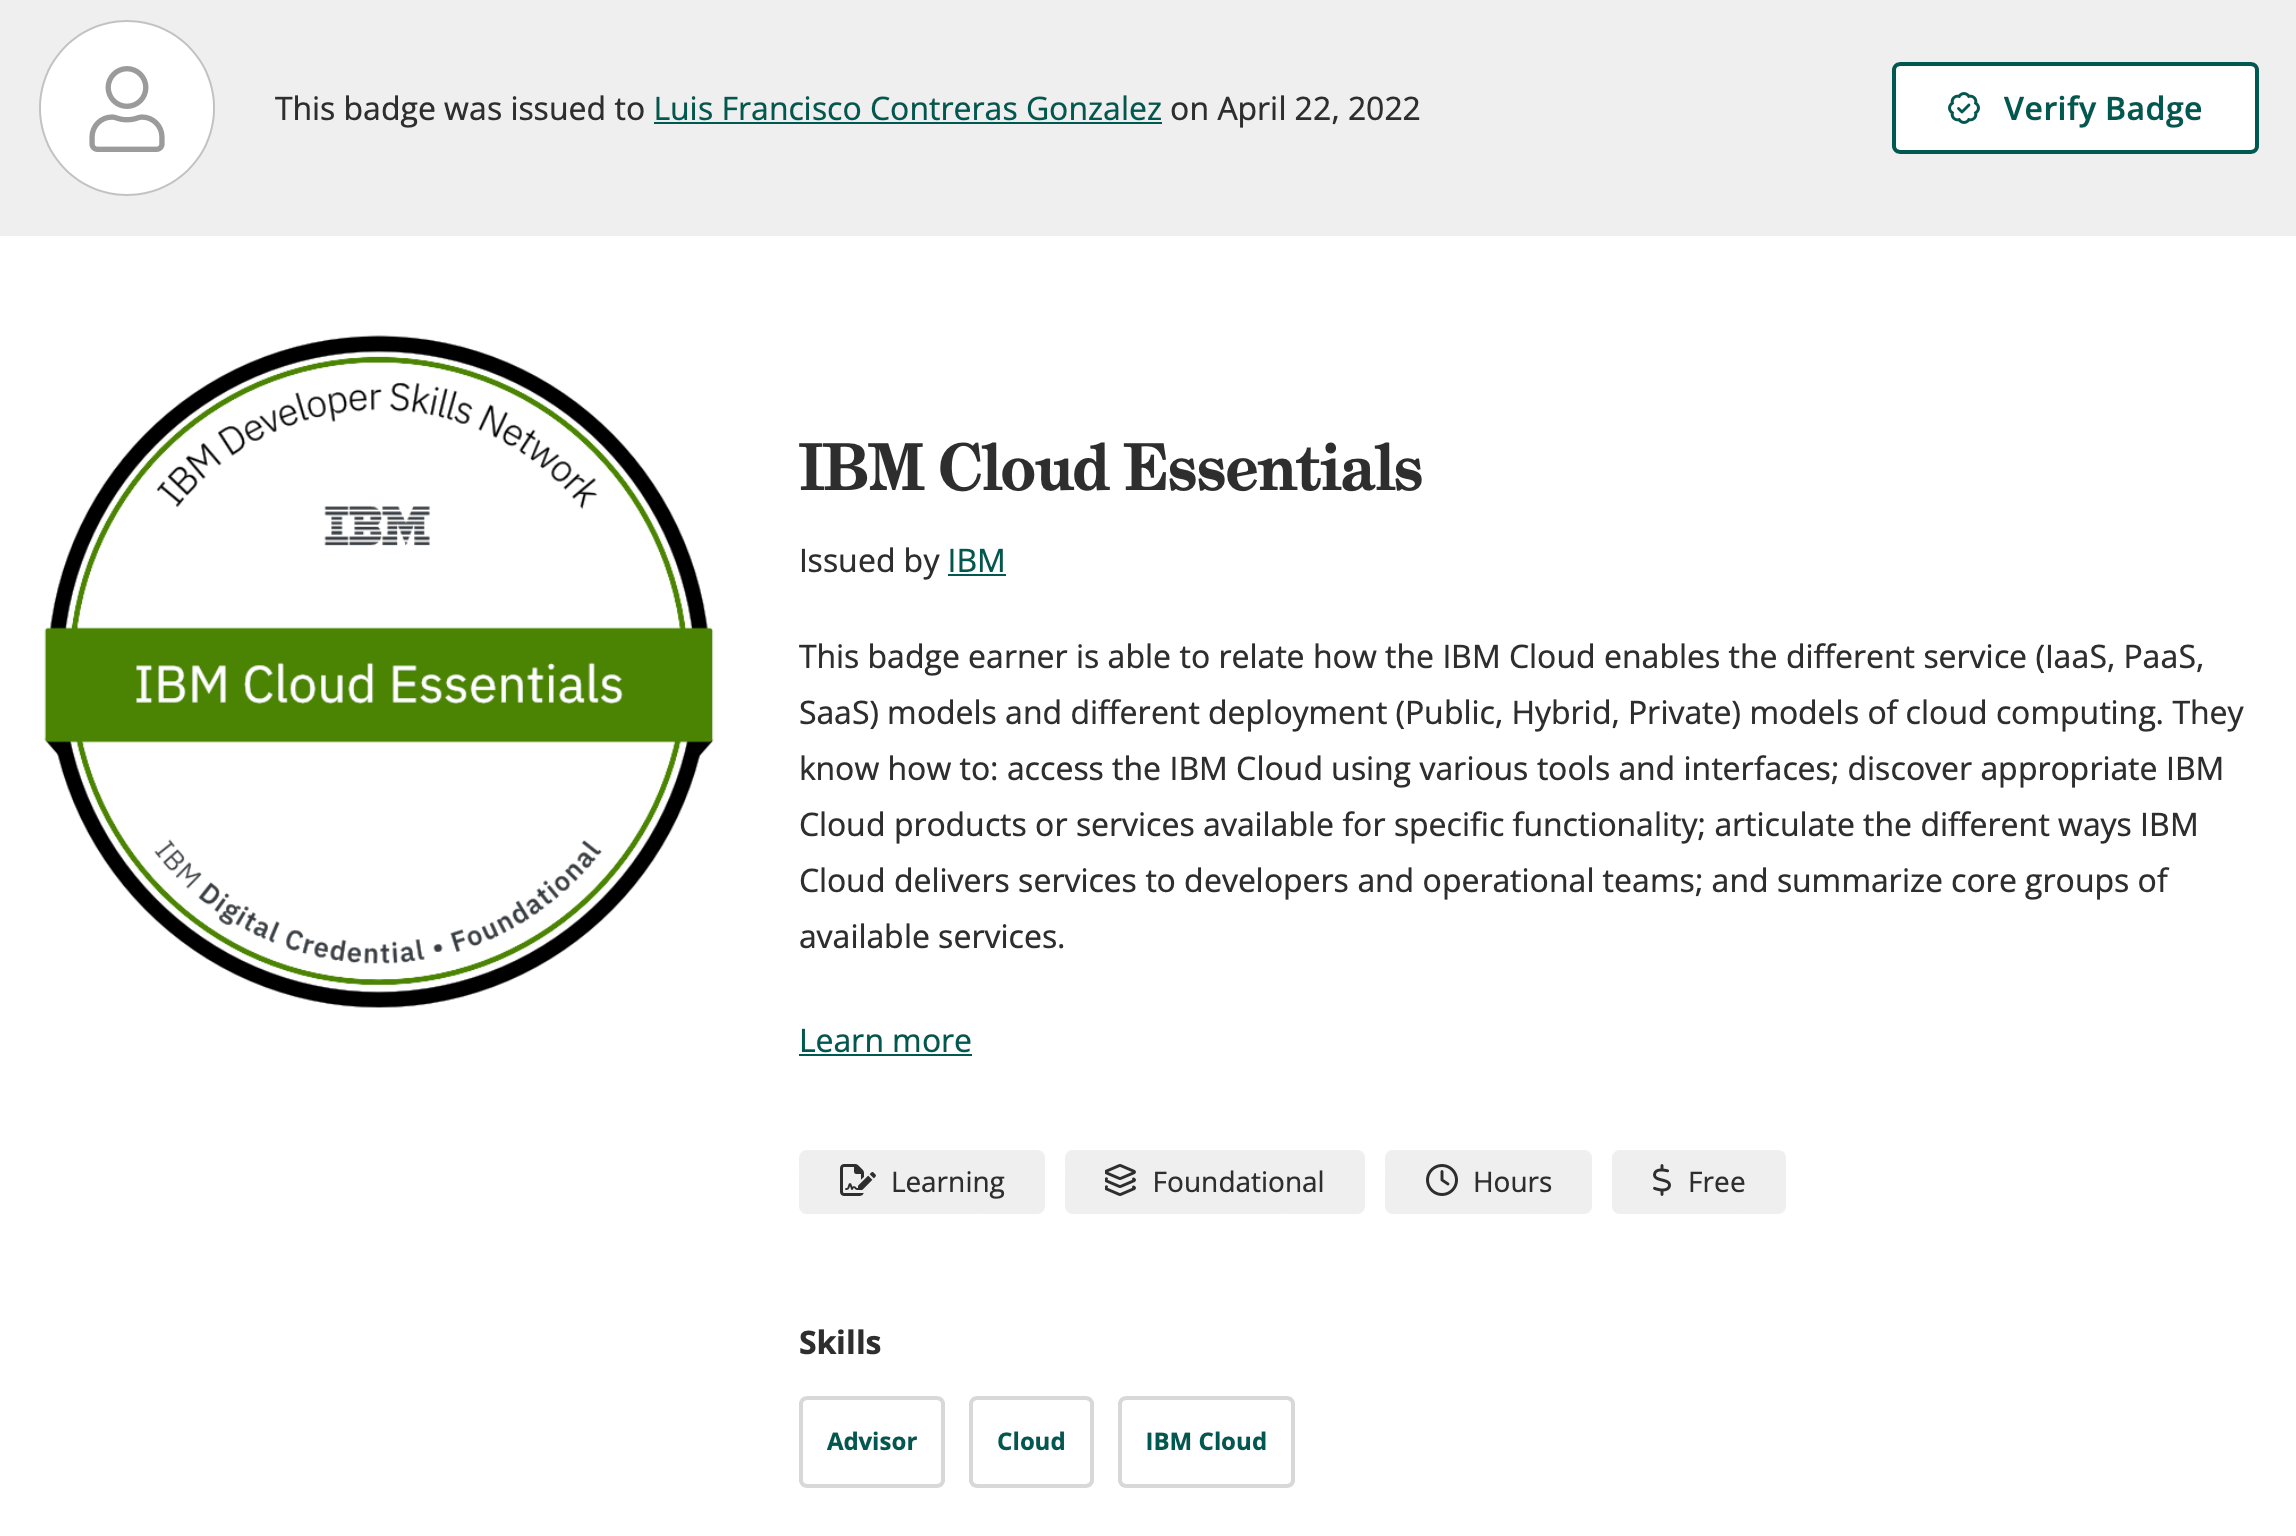Click the Learning type tag
The image size is (2296, 1536).
pyautogui.click(x=921, y=1182)
